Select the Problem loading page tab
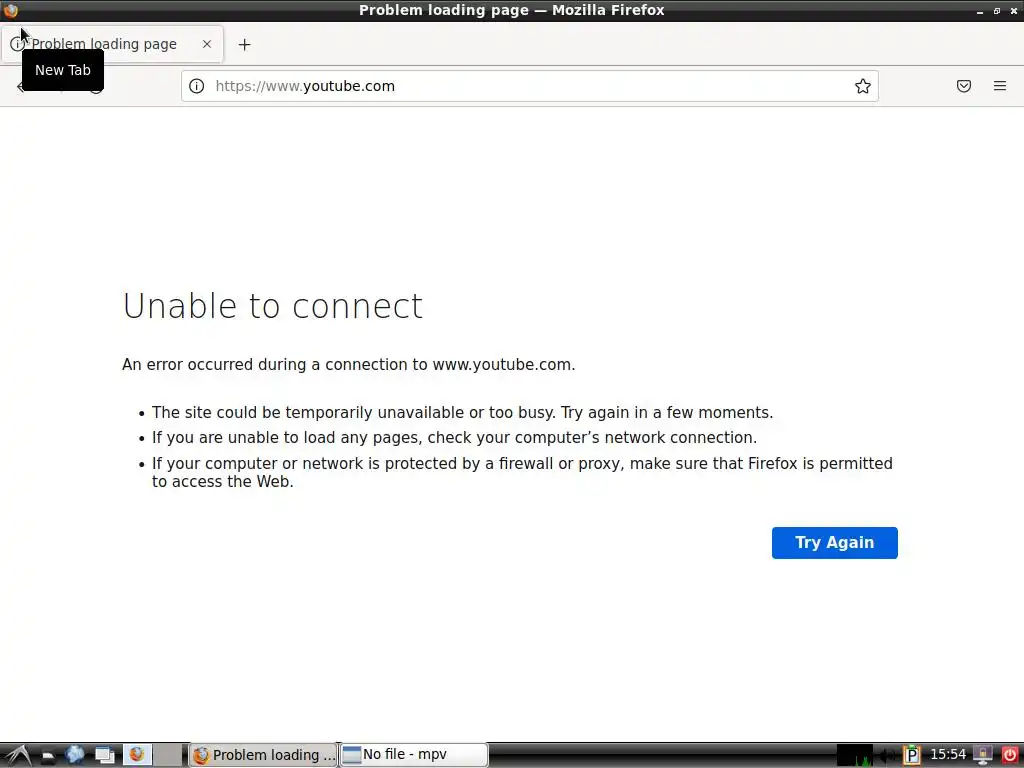Viewport: 1024px width, 768px height. click(x=112, y=44)
